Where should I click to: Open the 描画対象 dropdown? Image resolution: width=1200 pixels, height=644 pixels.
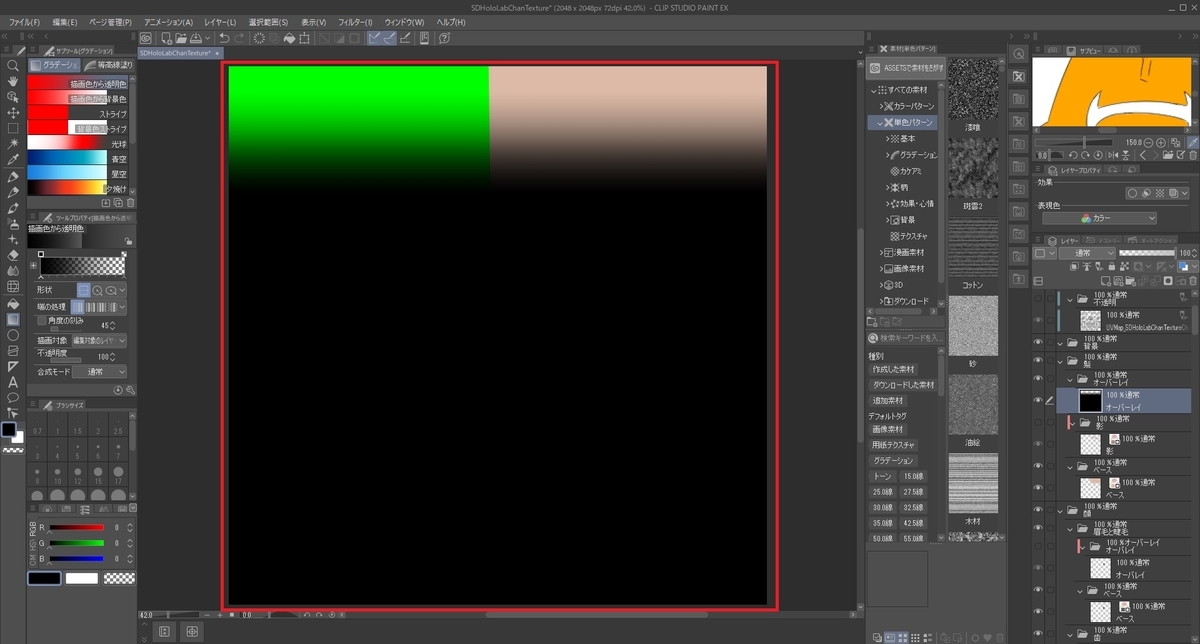click(99, 341)
